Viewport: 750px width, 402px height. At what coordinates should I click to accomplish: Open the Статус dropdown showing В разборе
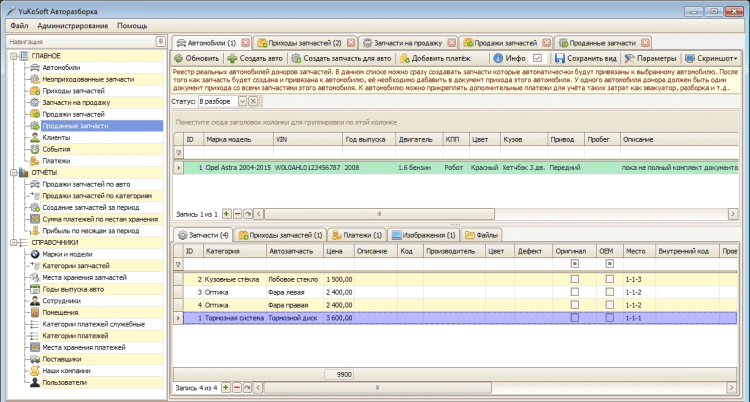click(241, 101)
